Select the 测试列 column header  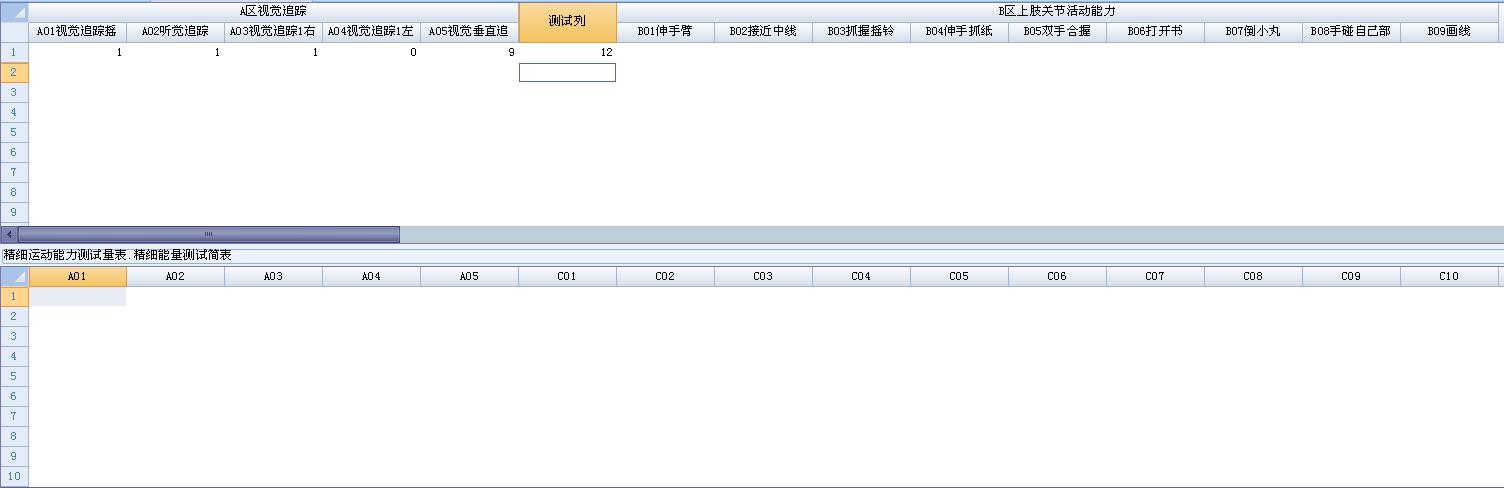pyautogui.click(x=567, y=22)
